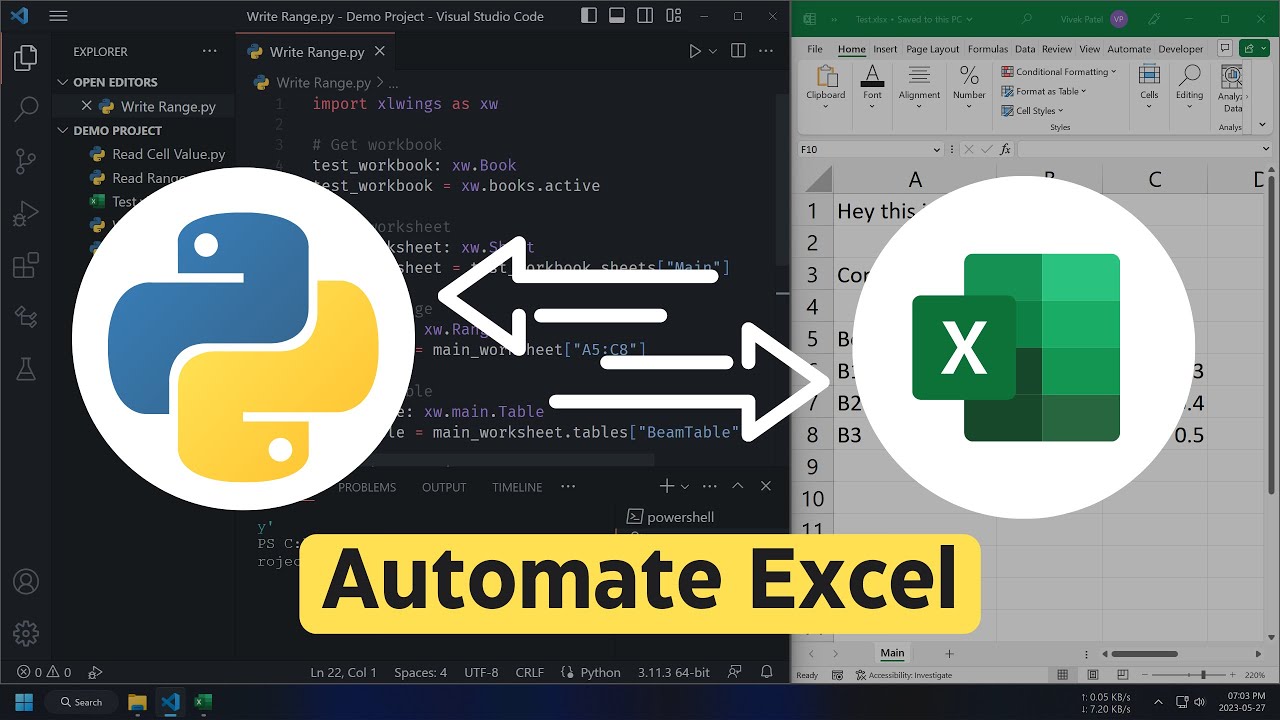The width and height of the screenshot is (1280, 720).
Task: Open the Extensions view in VS Code
Action: pos(26,265)
